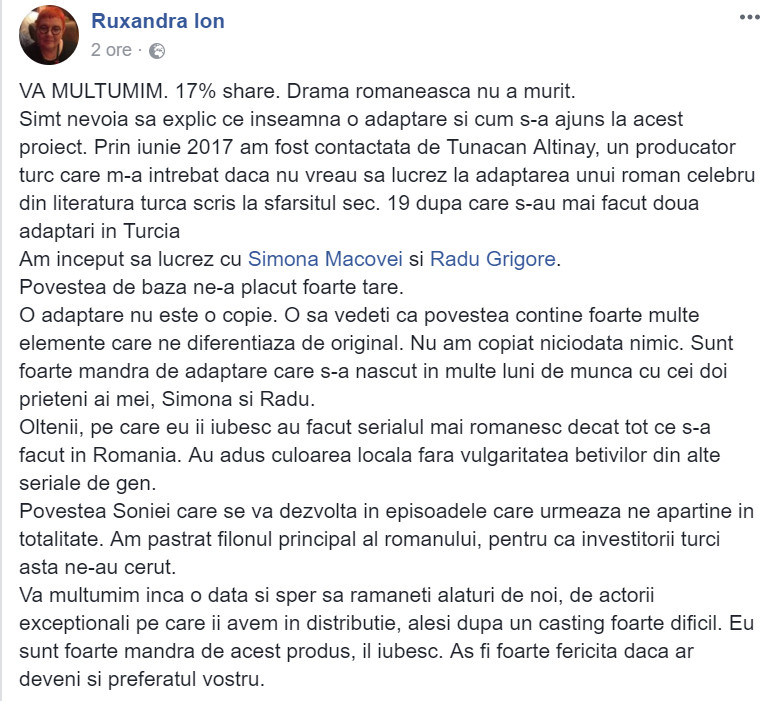Click the 'adaptari in Turcia' line
Image resolution: width=766 pixels, height=701 pixels.
100,231
